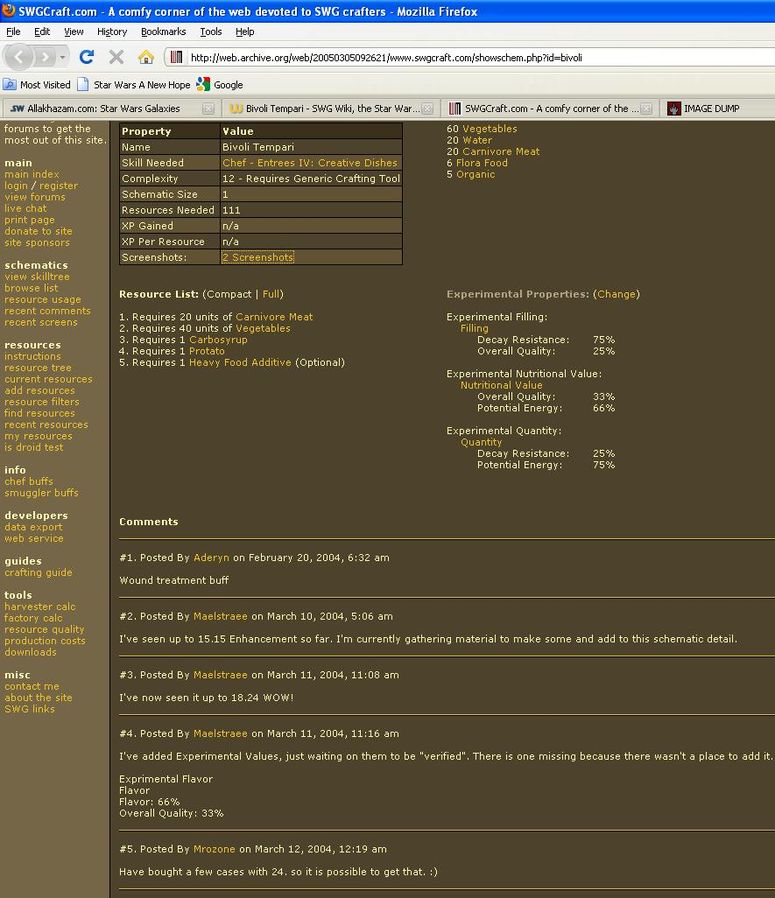This screenshot has height=898, width=775.
Task: Reload the page with the refresh icon
Action: click(x=87, y=57)
